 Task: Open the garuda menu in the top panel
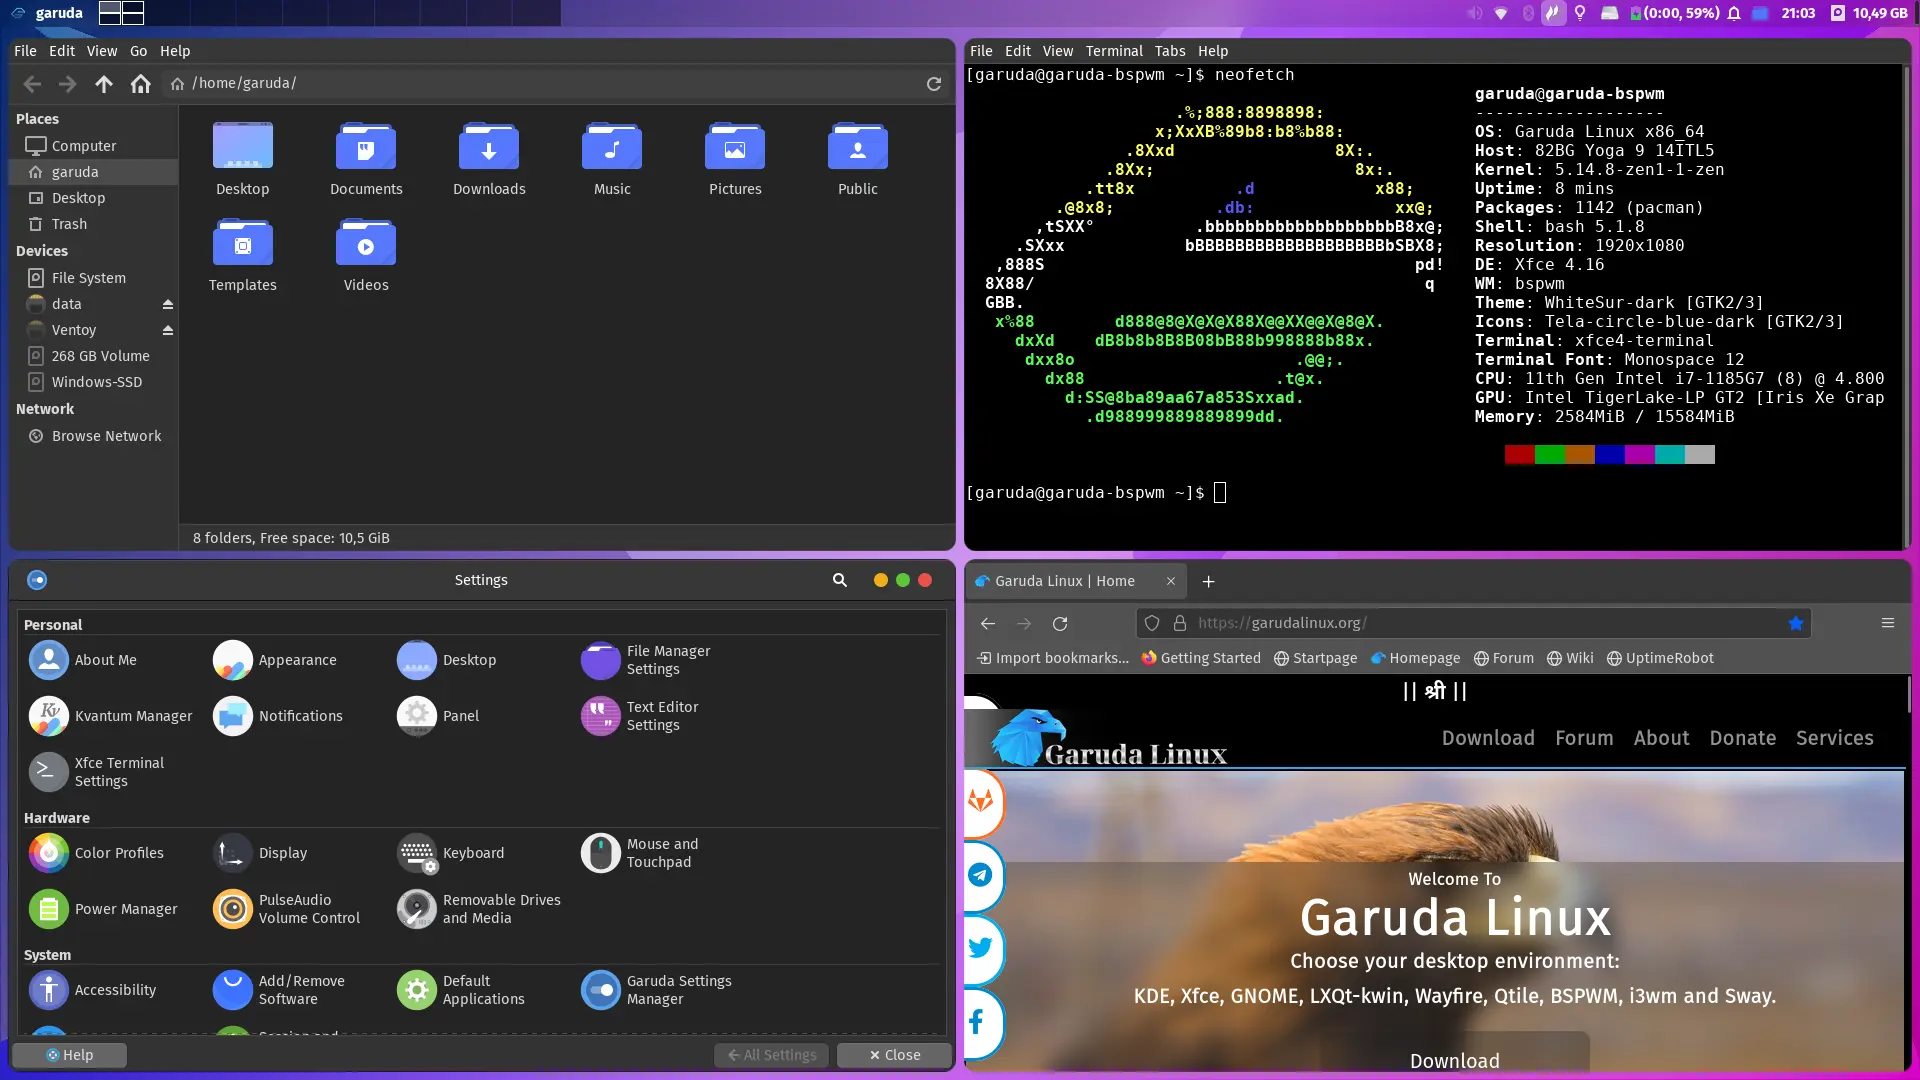(48, 13)
